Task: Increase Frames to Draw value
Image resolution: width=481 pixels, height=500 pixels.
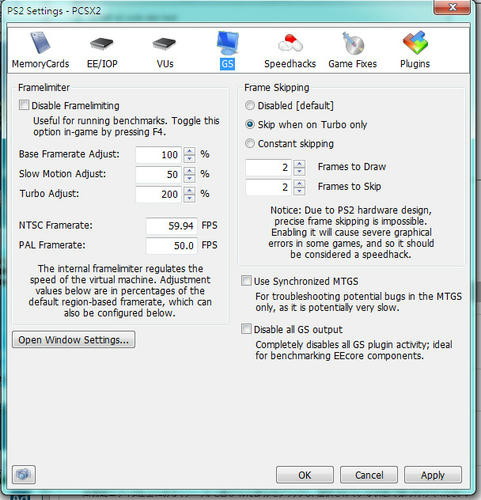Action: click(299, 164)
